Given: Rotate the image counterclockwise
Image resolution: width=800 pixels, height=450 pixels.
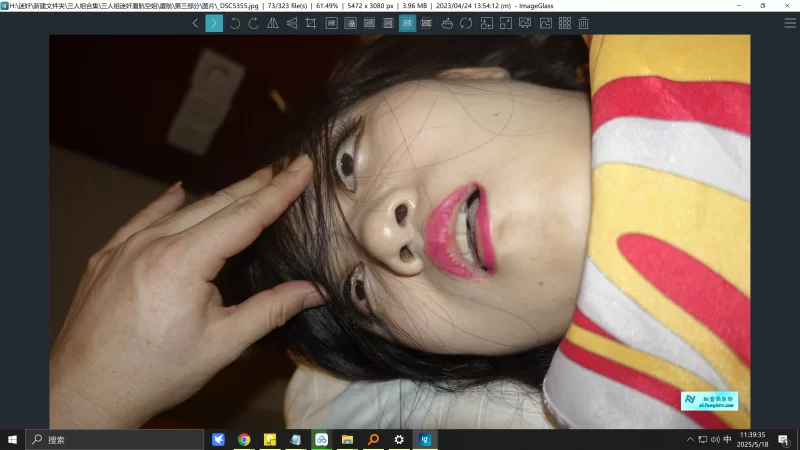Looking at the screenshot, I should tap(235, 23).
